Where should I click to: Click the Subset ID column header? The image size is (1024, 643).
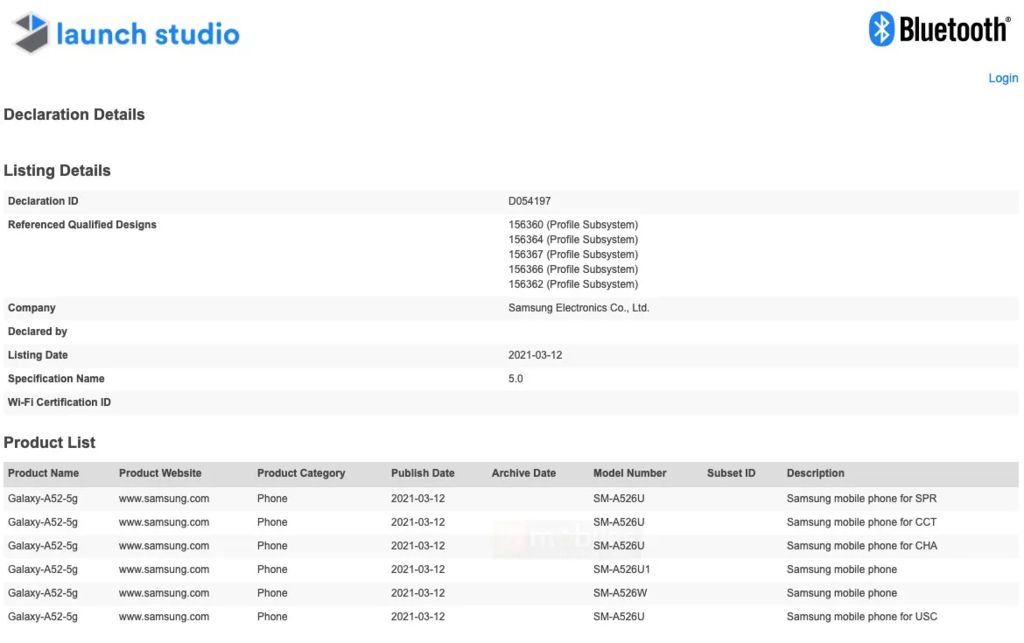(x=731, y=473)
